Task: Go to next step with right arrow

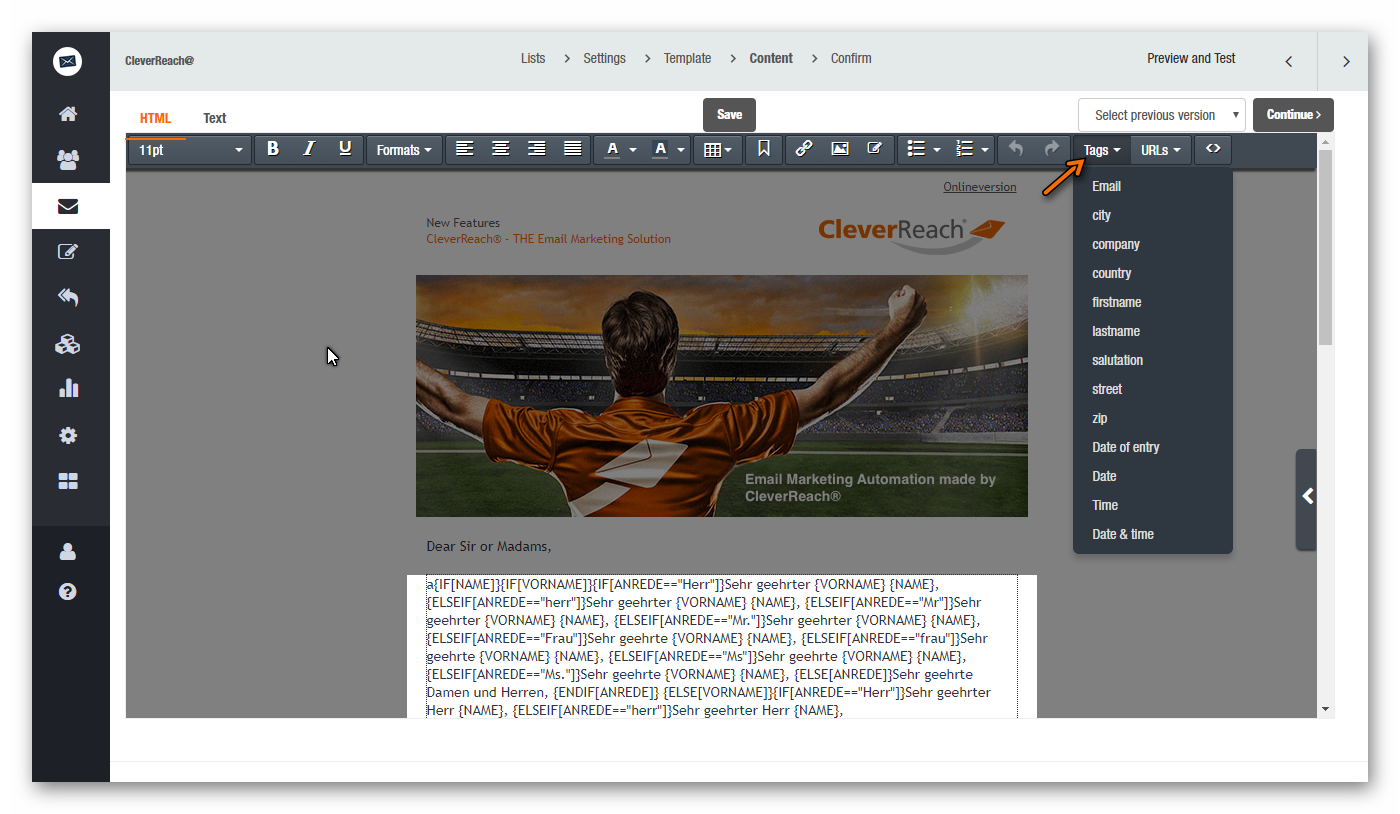Action: [1346, 61]
